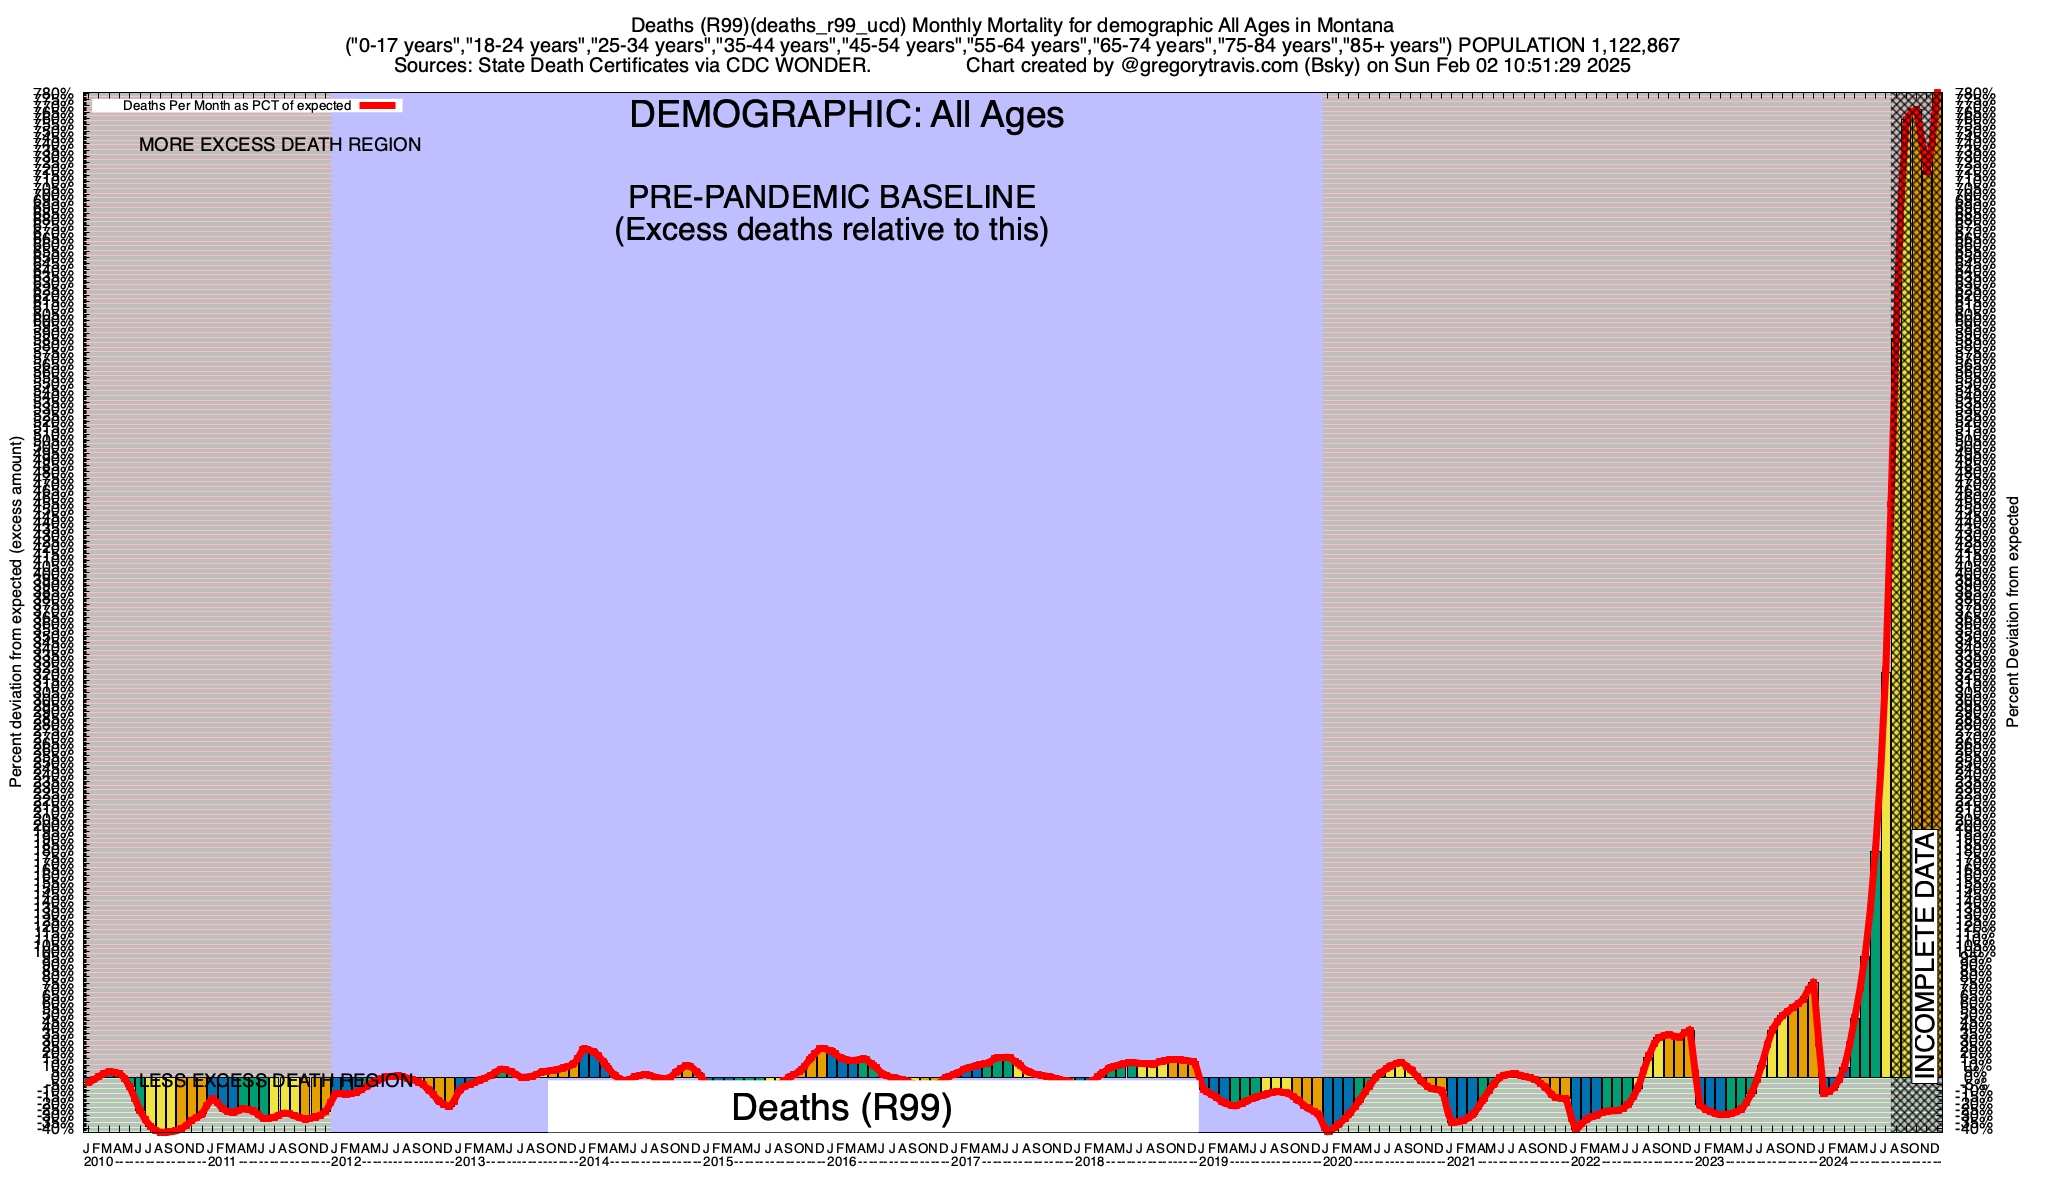Click the large "Deaths (R99)" label at chart bottom

point(842,1108)
